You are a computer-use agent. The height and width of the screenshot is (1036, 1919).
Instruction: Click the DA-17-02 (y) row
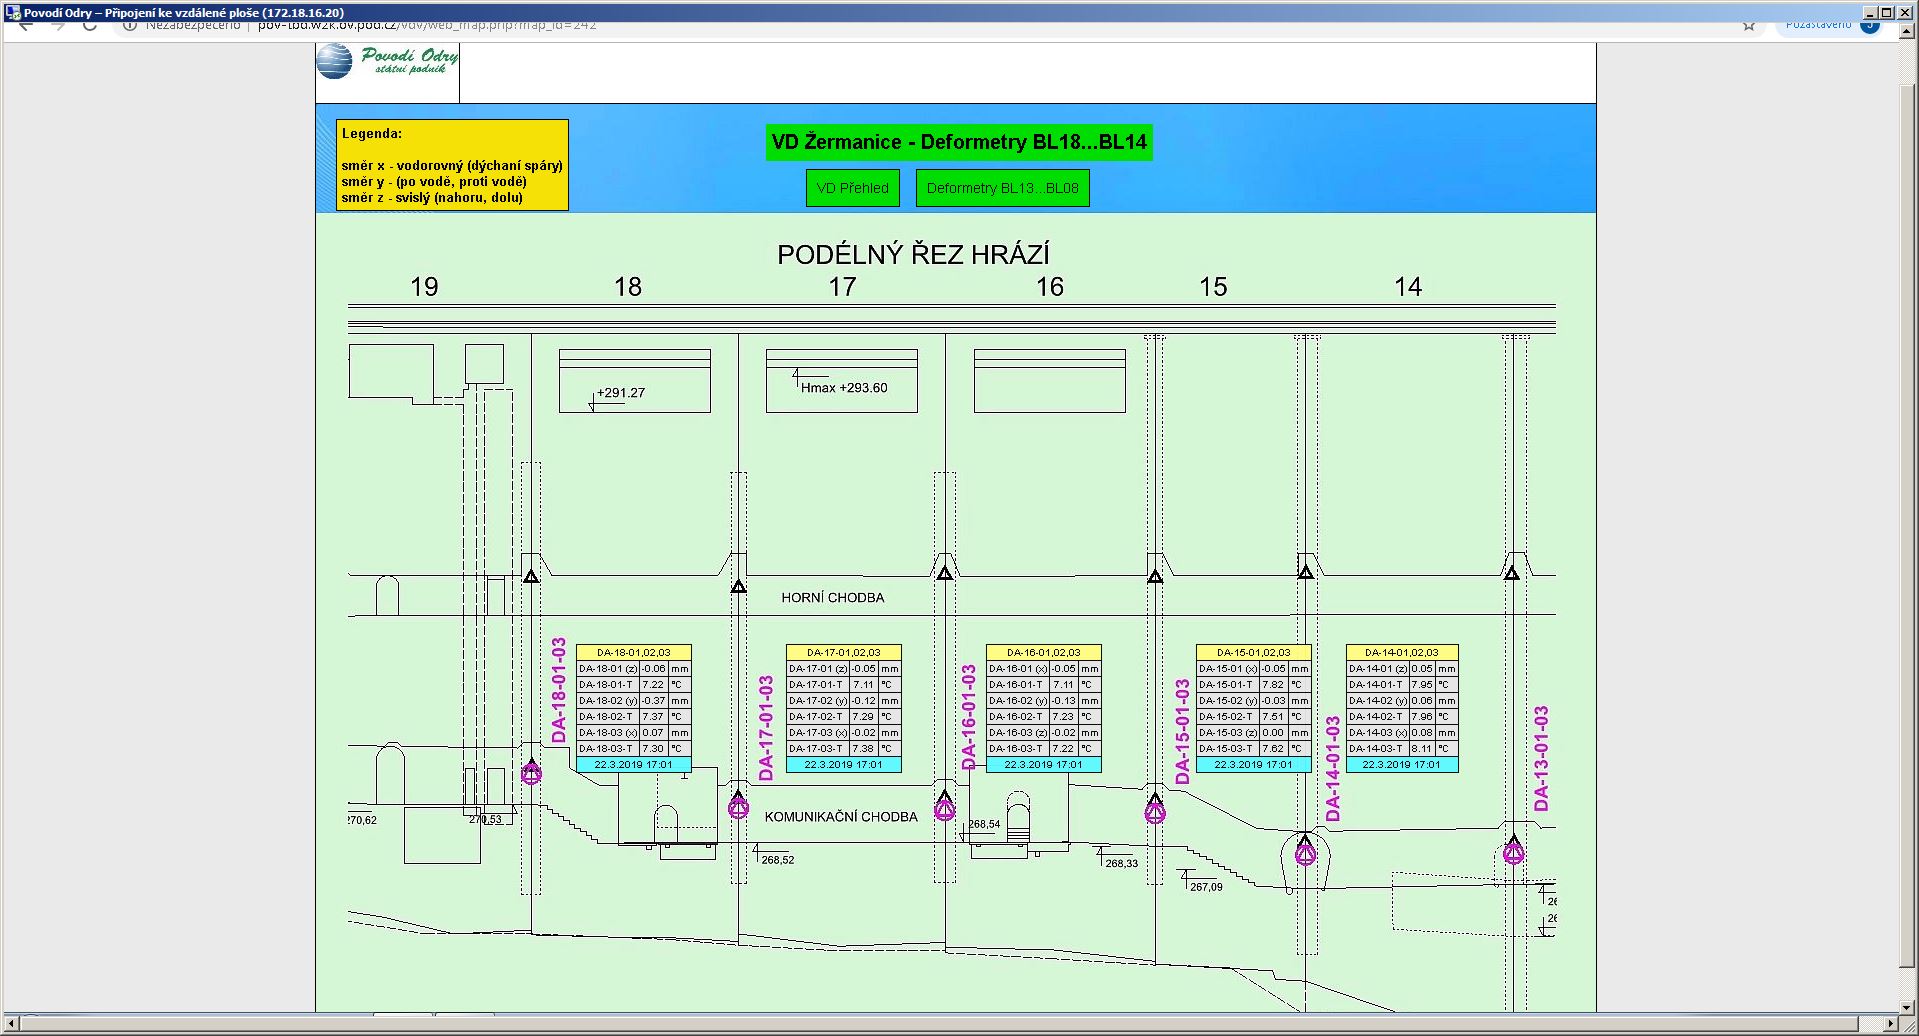[844, 701]
